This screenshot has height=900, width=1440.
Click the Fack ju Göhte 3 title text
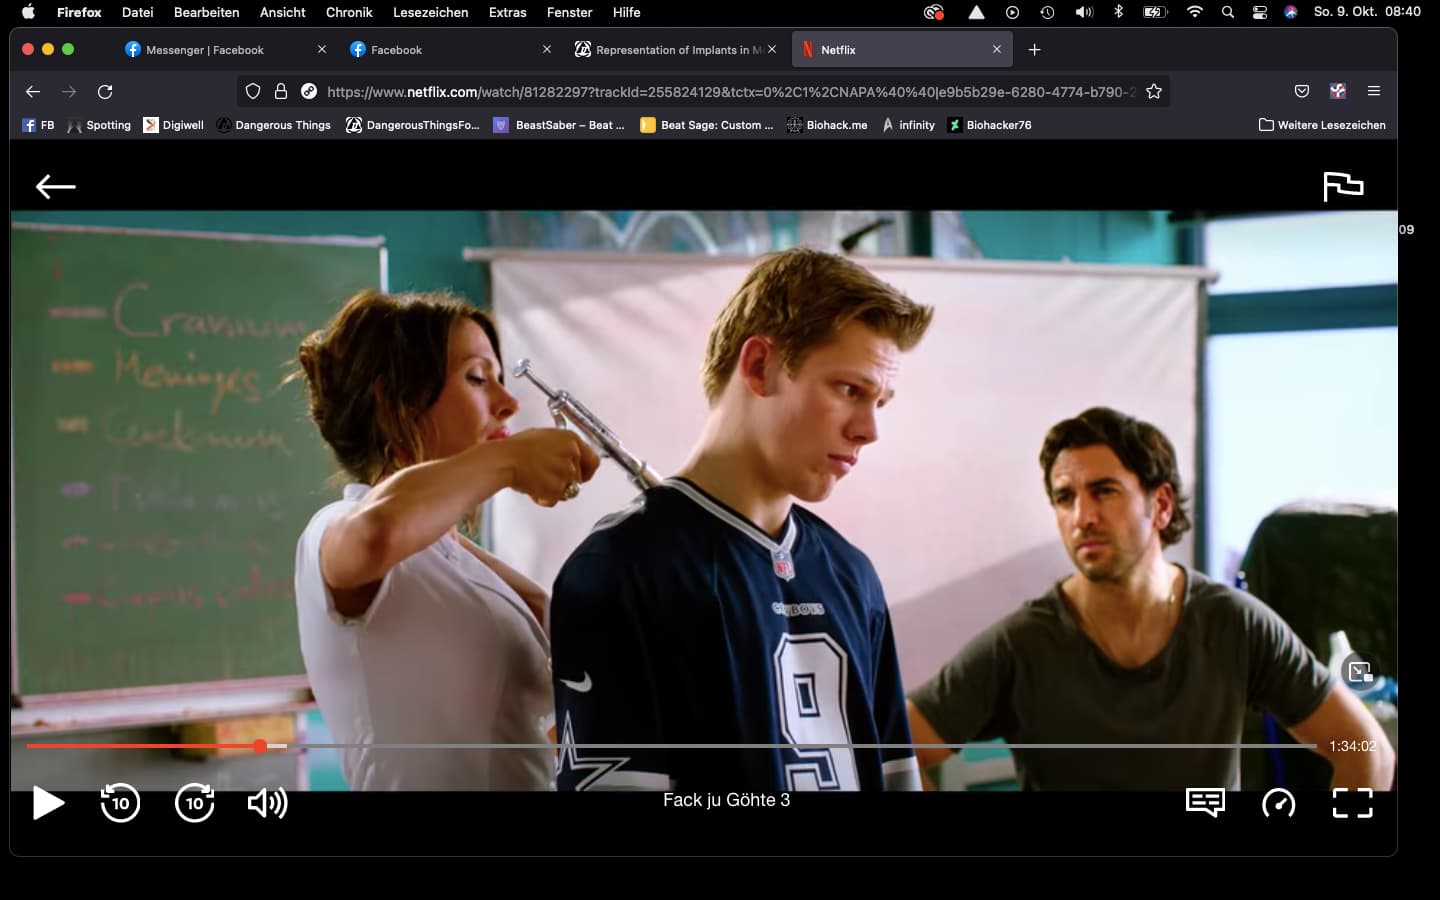(x=726, y=800)
